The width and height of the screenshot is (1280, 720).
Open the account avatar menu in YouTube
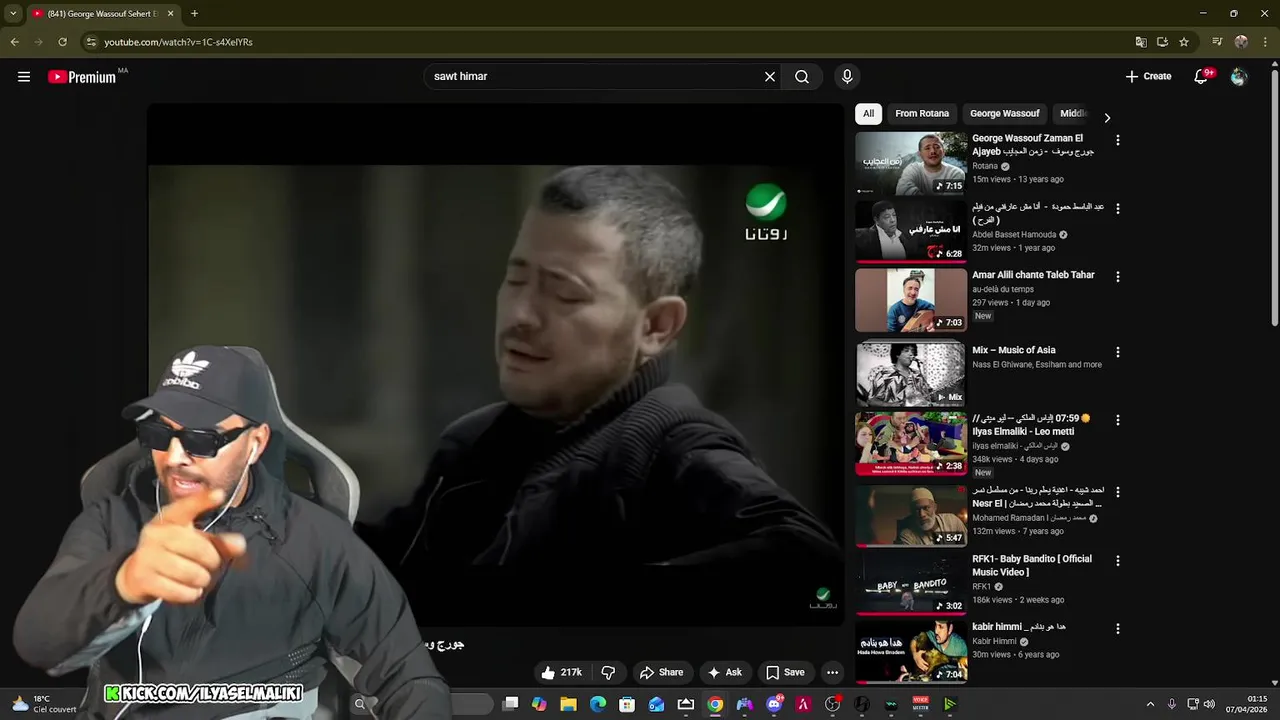click(x=1239, y=77)
